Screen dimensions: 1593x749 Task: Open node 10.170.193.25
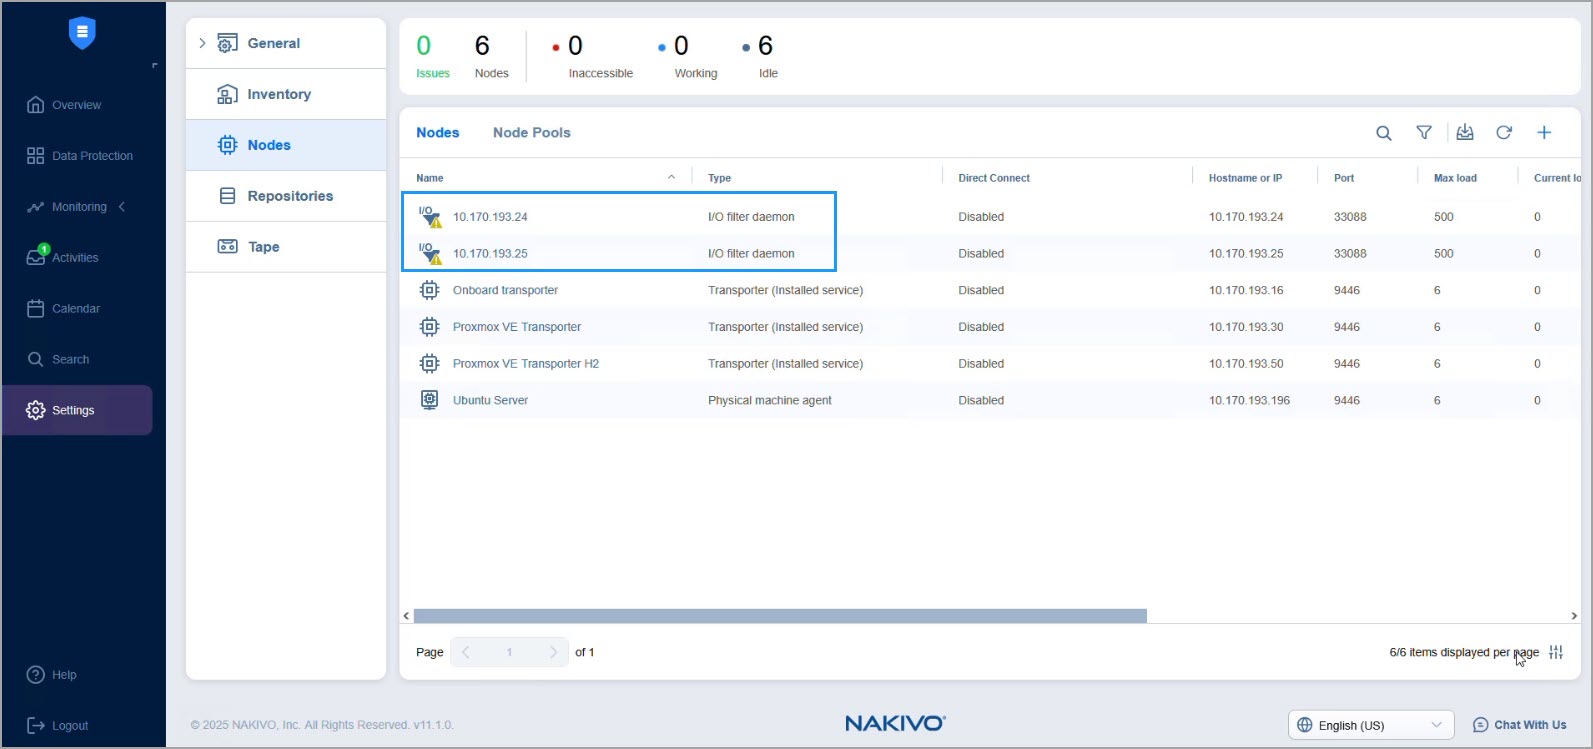tap(490, 254)
